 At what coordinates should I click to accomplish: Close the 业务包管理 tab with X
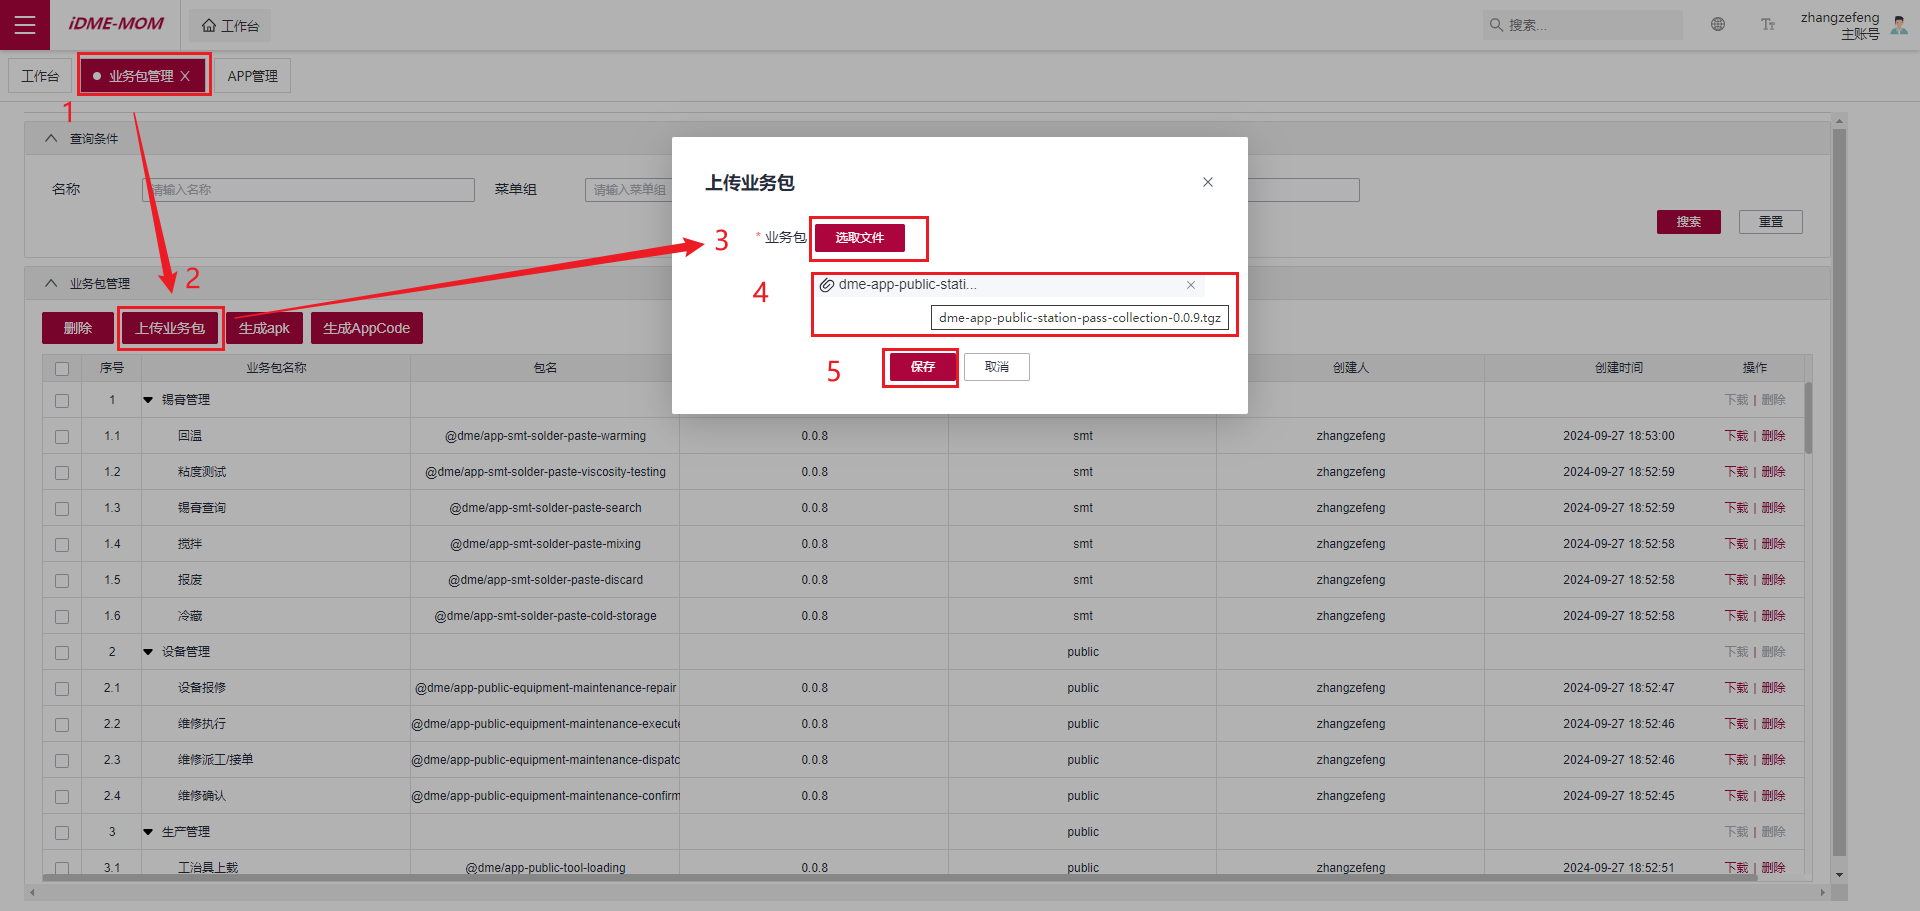tap(185, 76)
